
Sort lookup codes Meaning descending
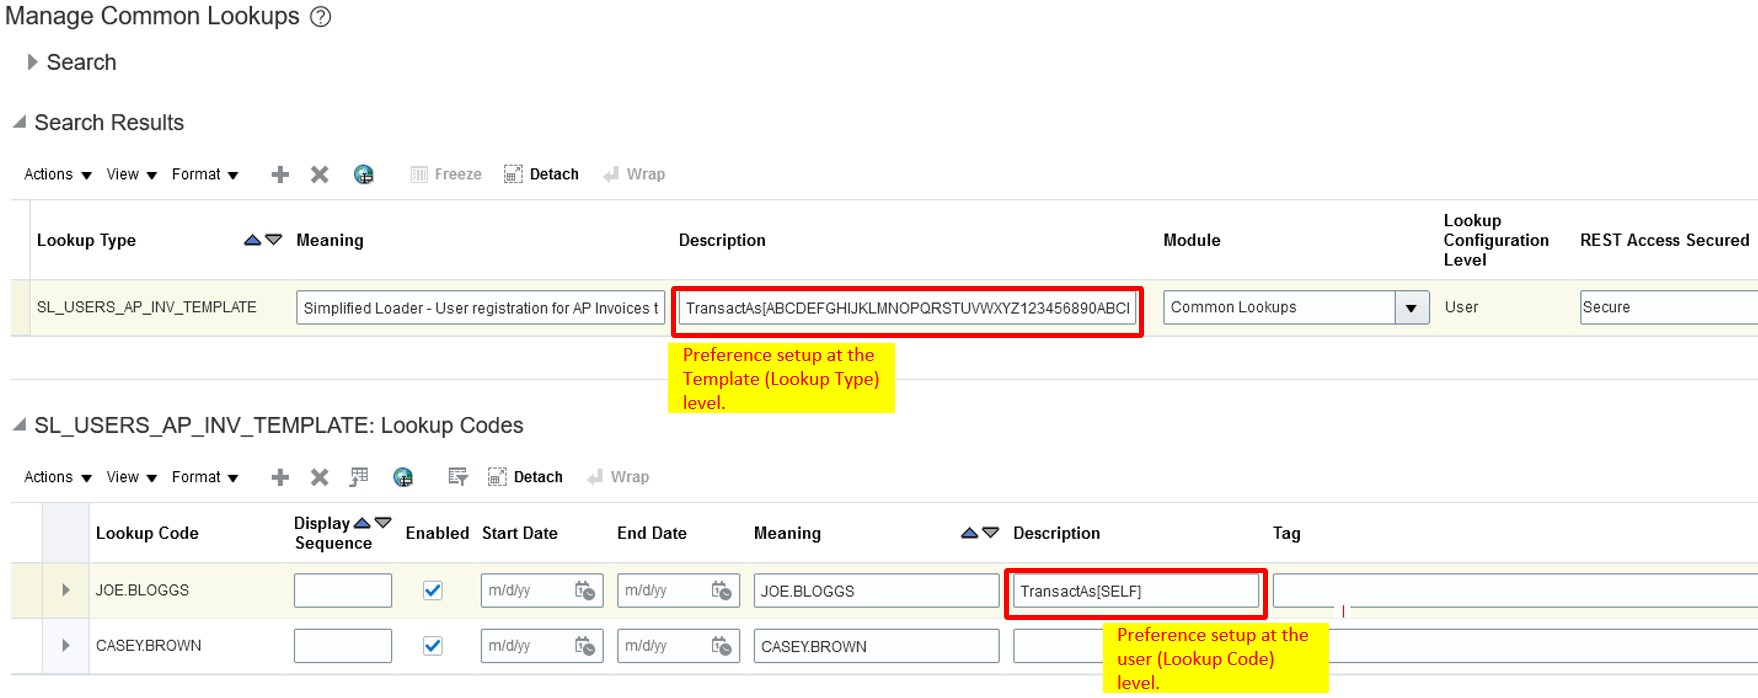tap(990, 533)
